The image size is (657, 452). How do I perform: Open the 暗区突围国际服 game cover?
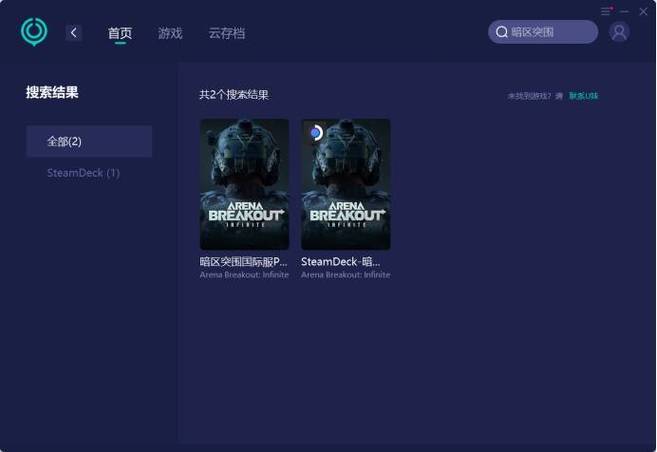tap(244, 184)
